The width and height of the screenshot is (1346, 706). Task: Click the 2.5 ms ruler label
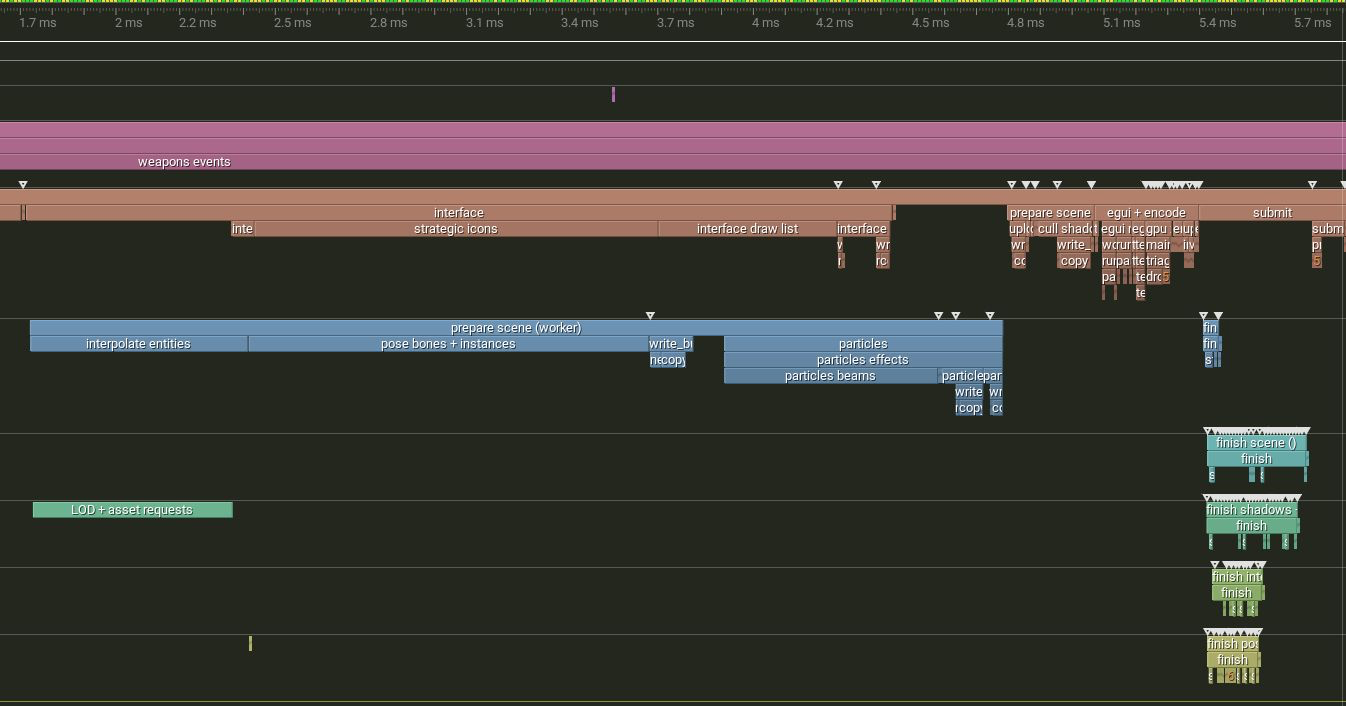pos(293,23)
